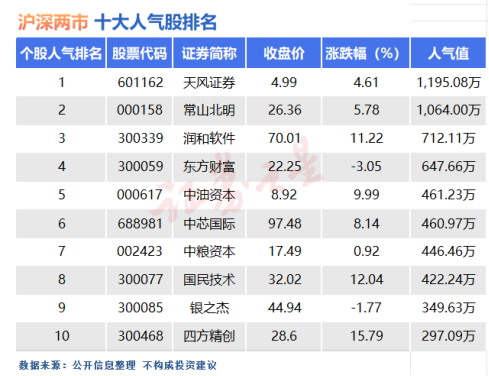Click the 涨跌幅(%) column header
The height and width of the screenshot is (376, 489).
(365, 53)
